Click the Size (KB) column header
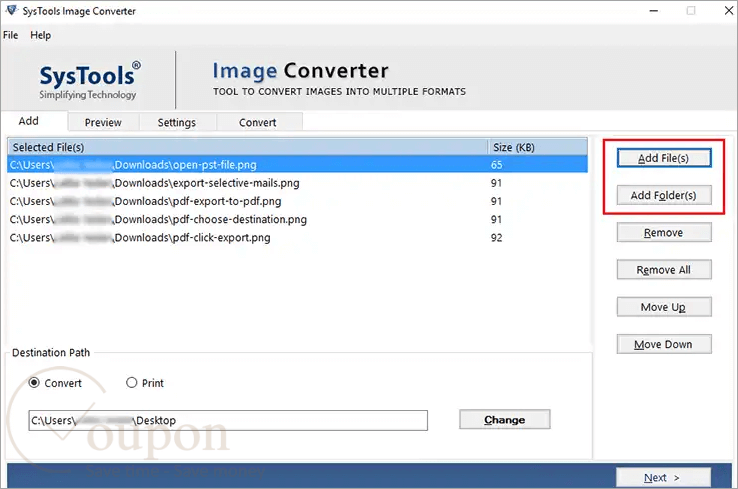The width and height of the screenshot is (738, 489). pyautogui.click(x=538, y=147)
